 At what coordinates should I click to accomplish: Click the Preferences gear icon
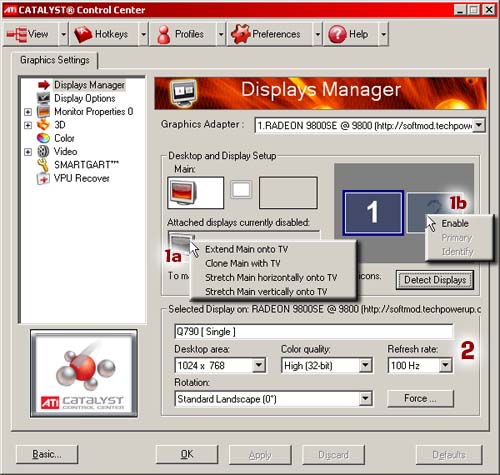[240, 34]
